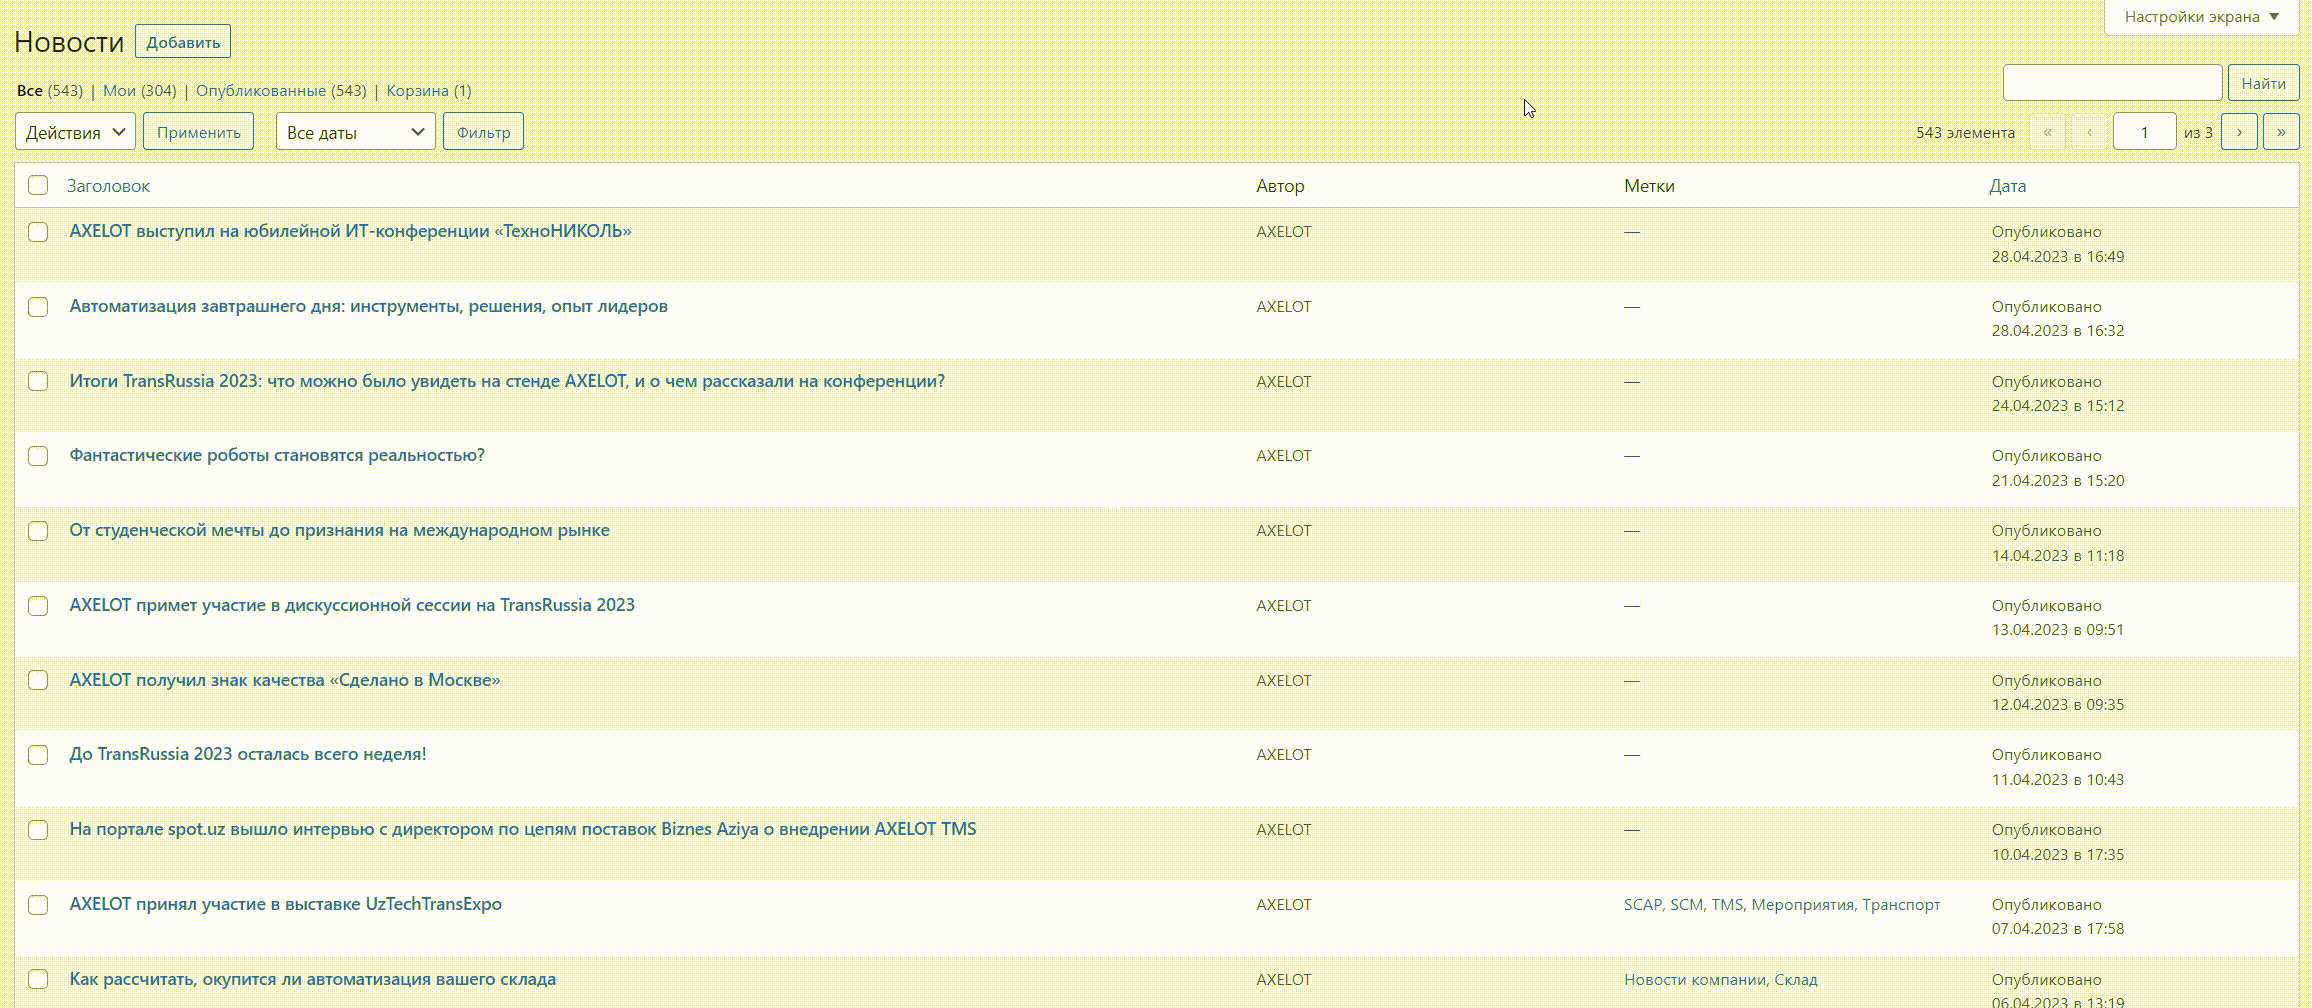Screen dimensions: 2312x1008
Task: Tick checkbox for дискуссионной сессии TransRussia post
Action: [x=38, y=606]
